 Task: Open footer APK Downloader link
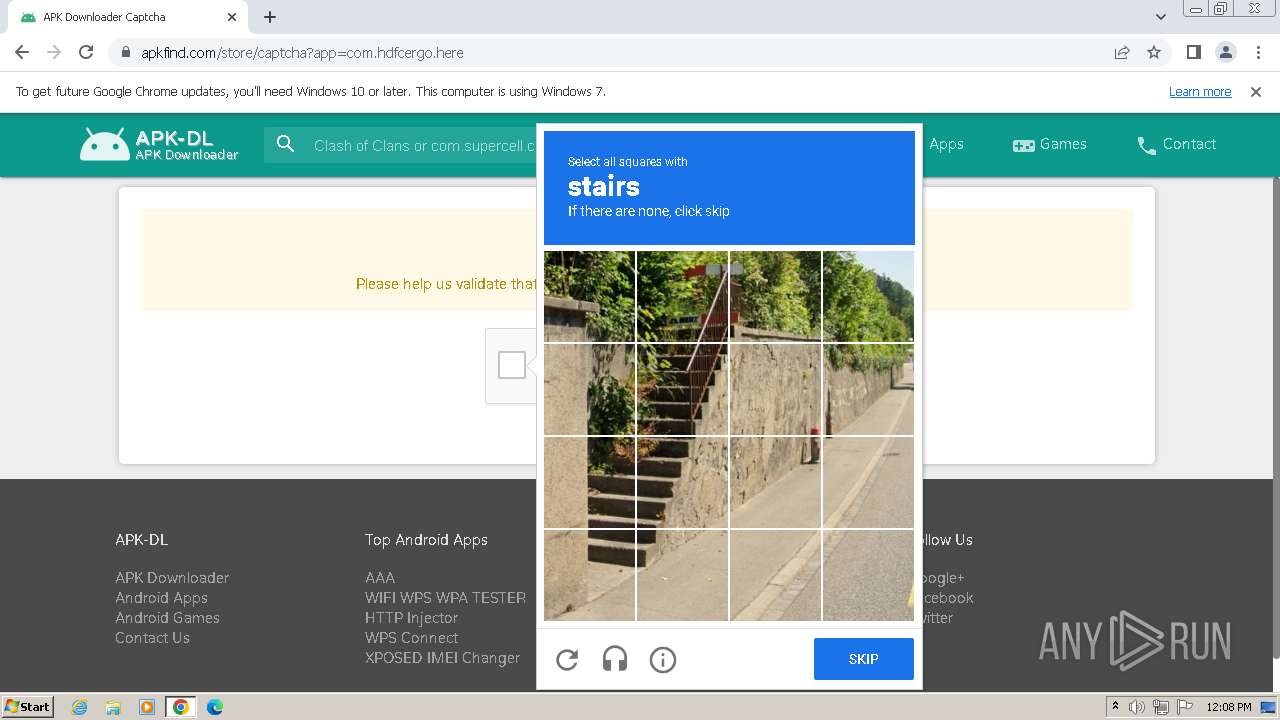pos(172,578)
